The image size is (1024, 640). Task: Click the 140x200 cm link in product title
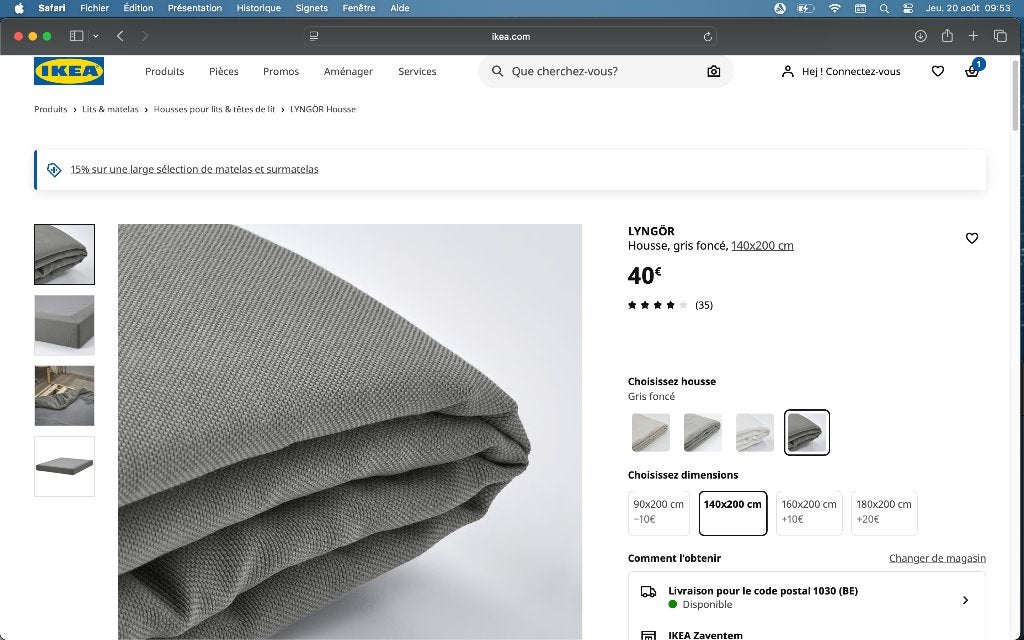[x=762, y=246]
